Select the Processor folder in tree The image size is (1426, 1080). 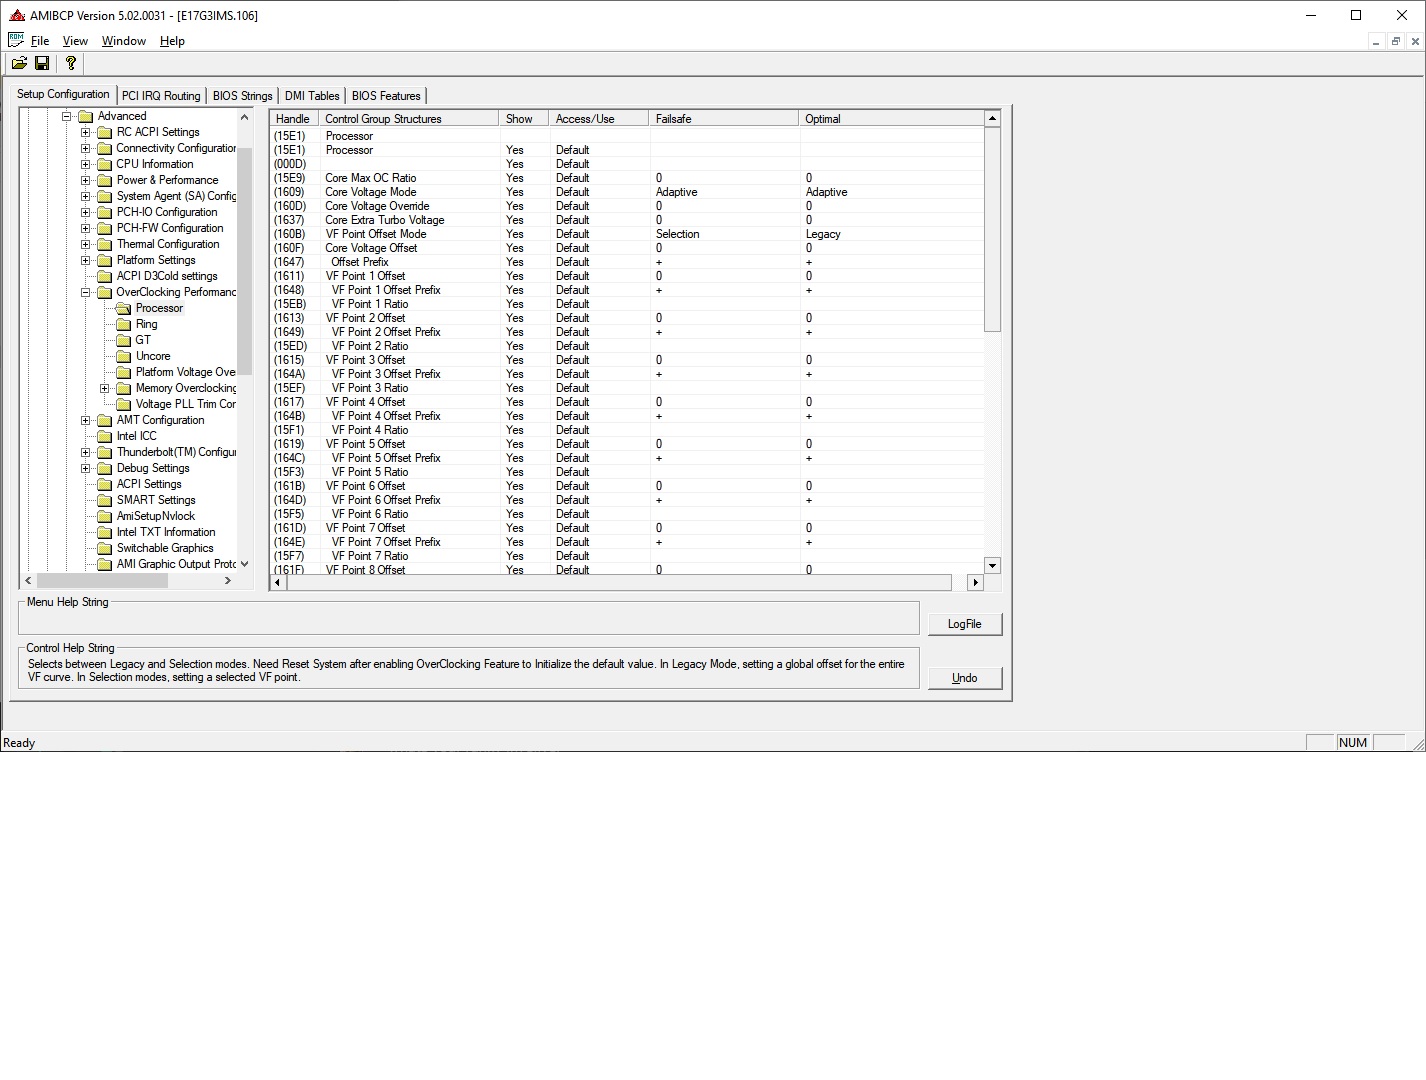click(159, 308)
